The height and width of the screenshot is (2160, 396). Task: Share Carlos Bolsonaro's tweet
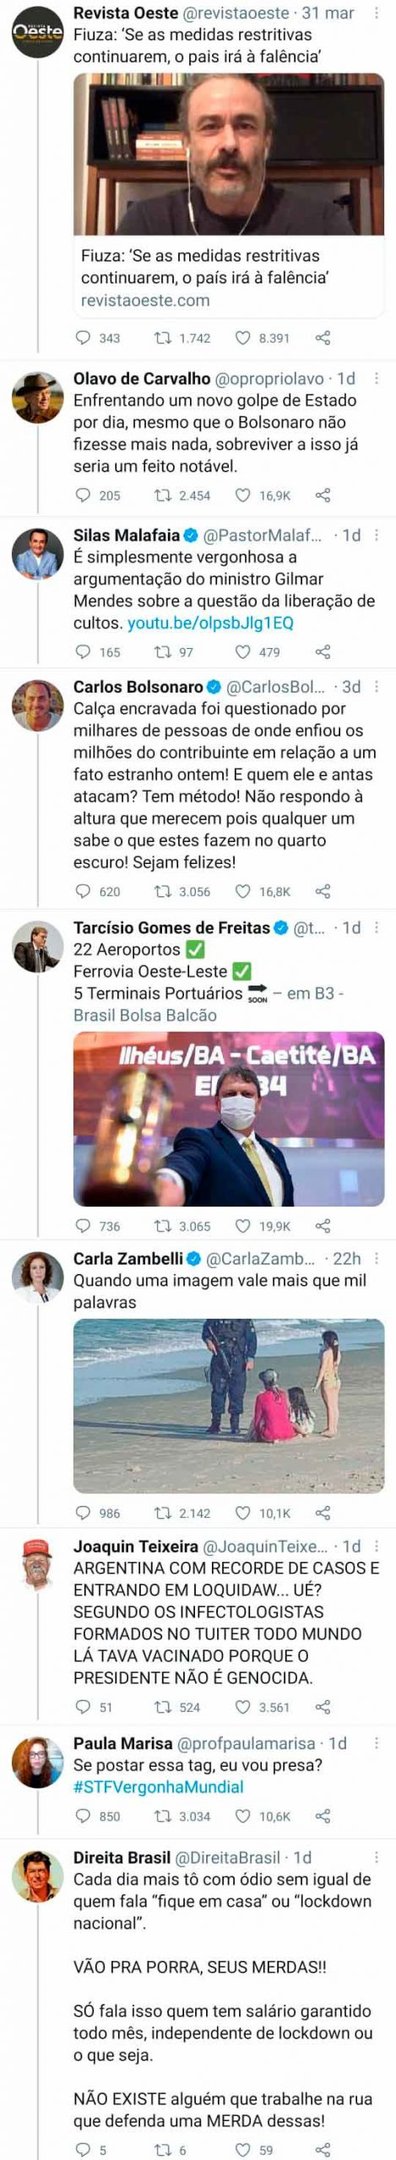pos(323,891)
